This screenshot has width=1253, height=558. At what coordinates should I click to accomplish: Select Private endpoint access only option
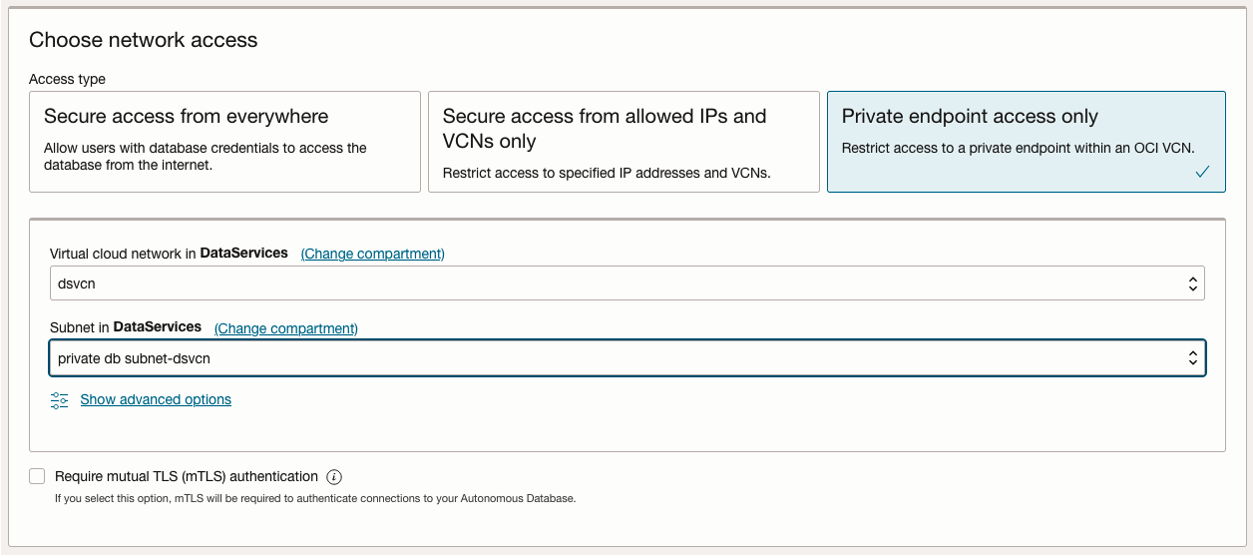pos(1025,141)
